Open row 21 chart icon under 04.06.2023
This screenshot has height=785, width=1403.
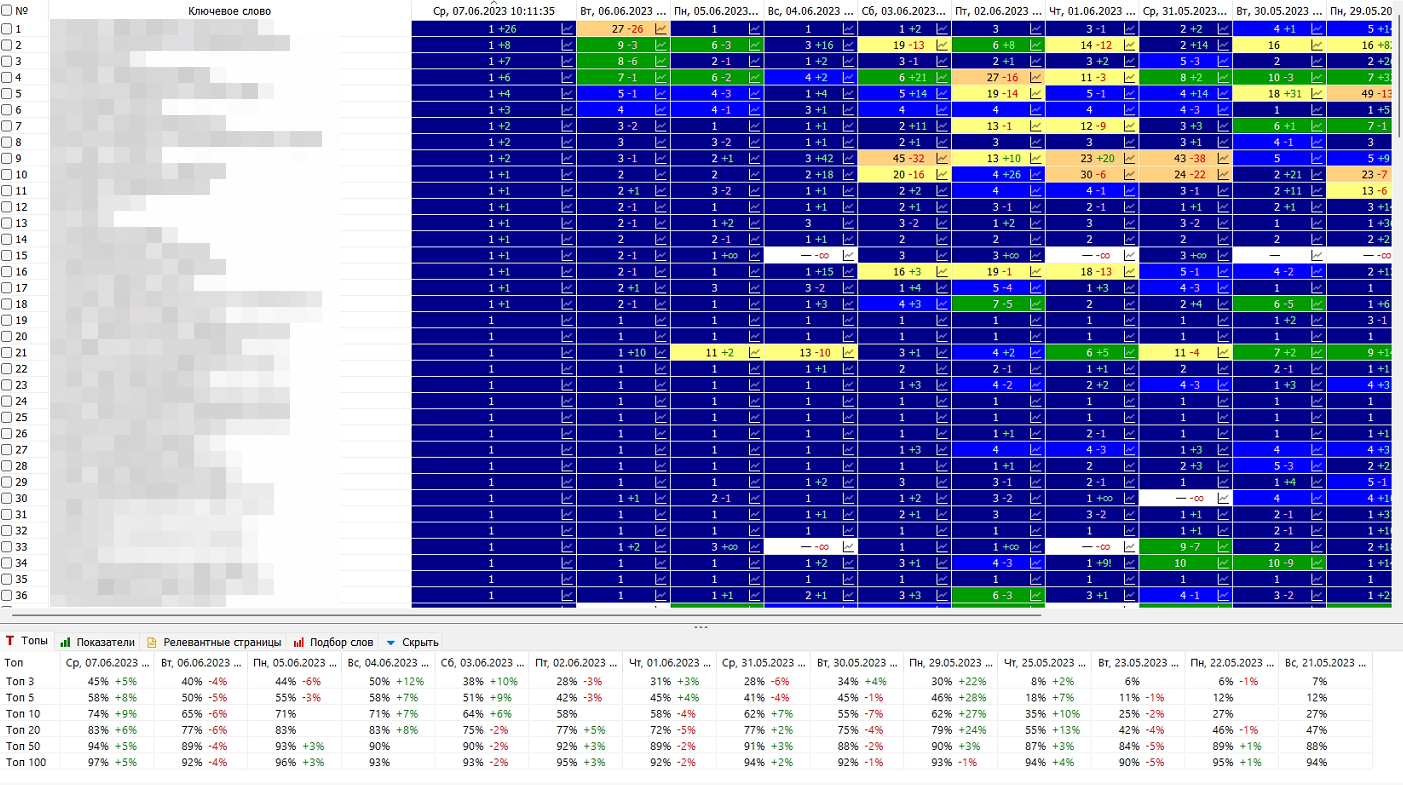(x=849, y=352)
